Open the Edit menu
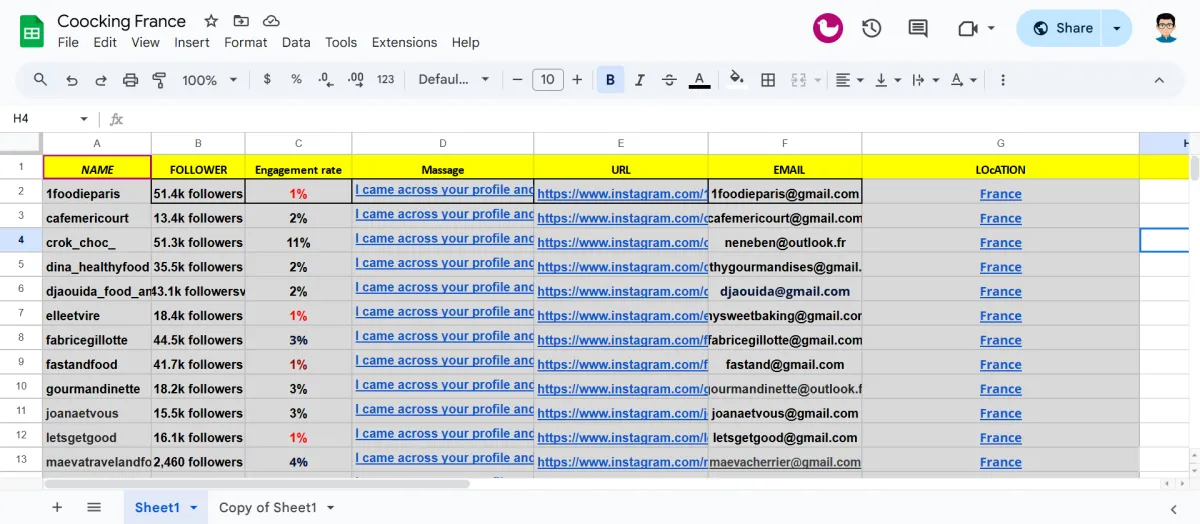 [105, 42]
